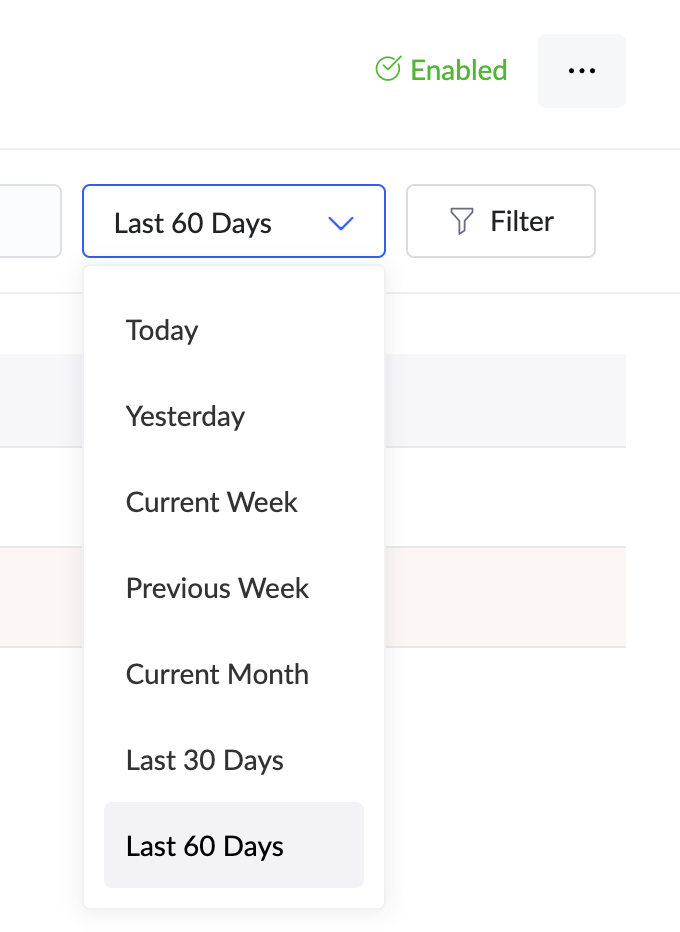
Task: Click the white table row below the header
Action: pos(505,497)
